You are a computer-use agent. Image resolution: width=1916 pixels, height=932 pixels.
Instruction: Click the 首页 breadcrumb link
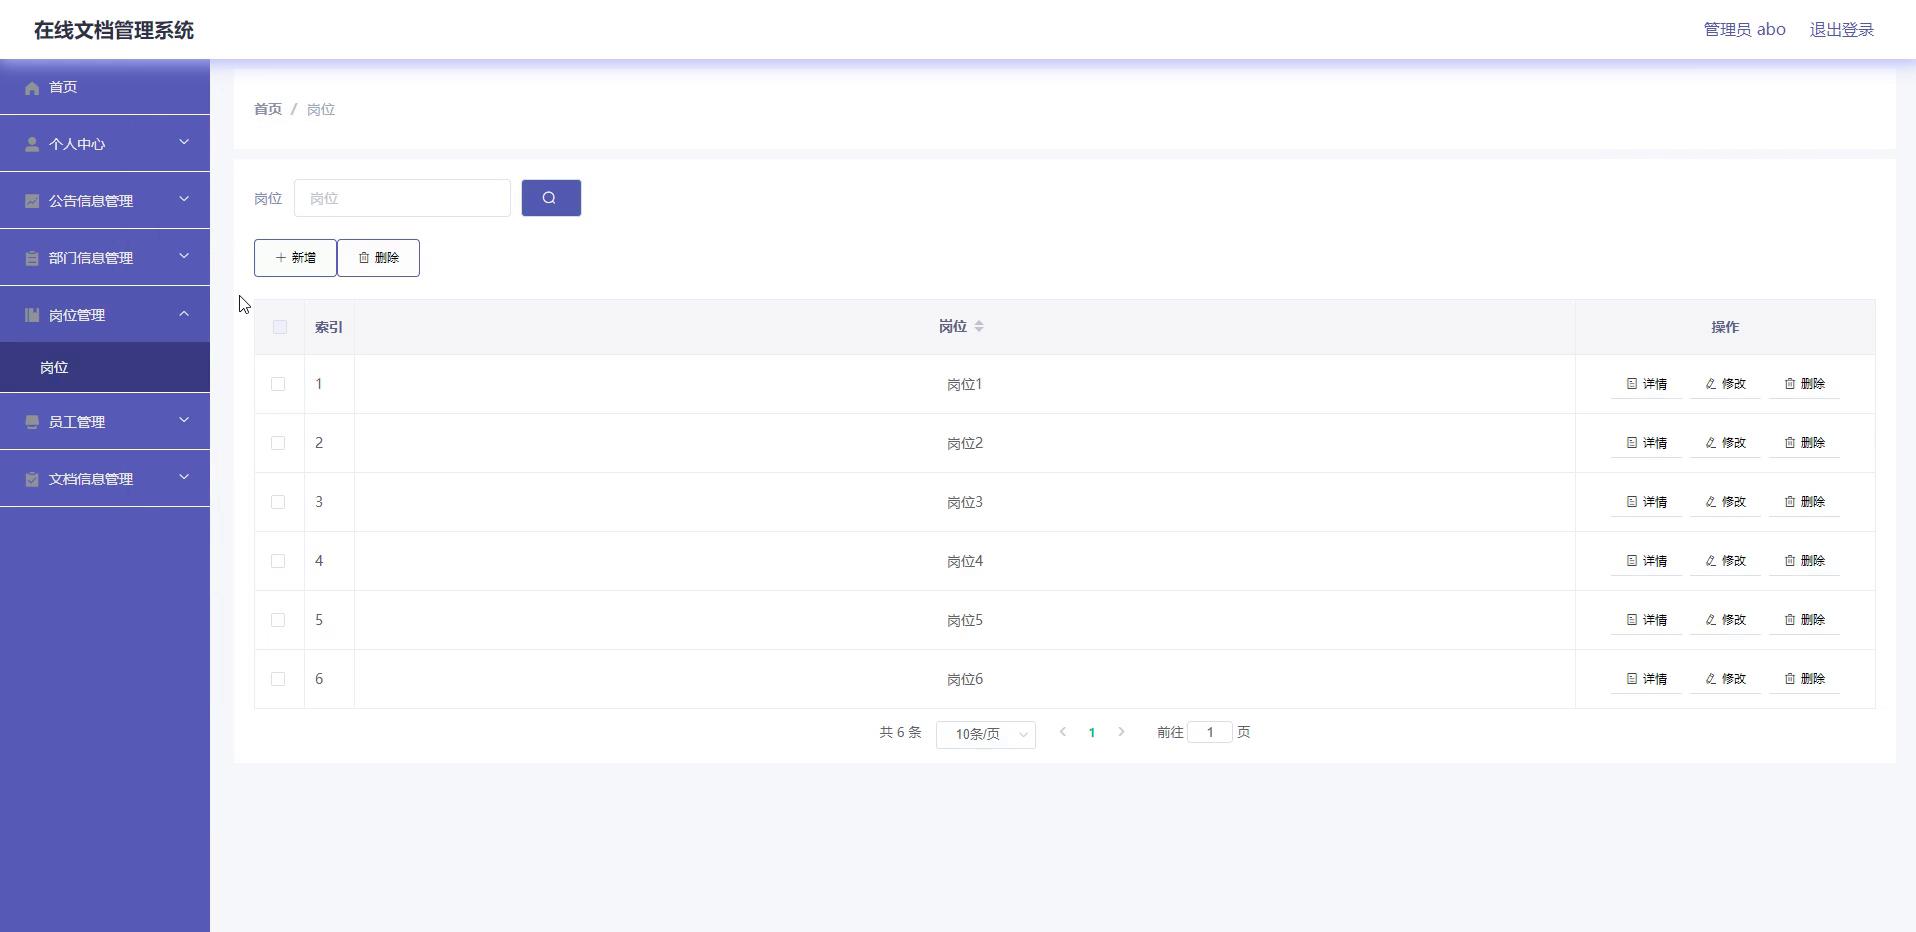pos(267,109)
